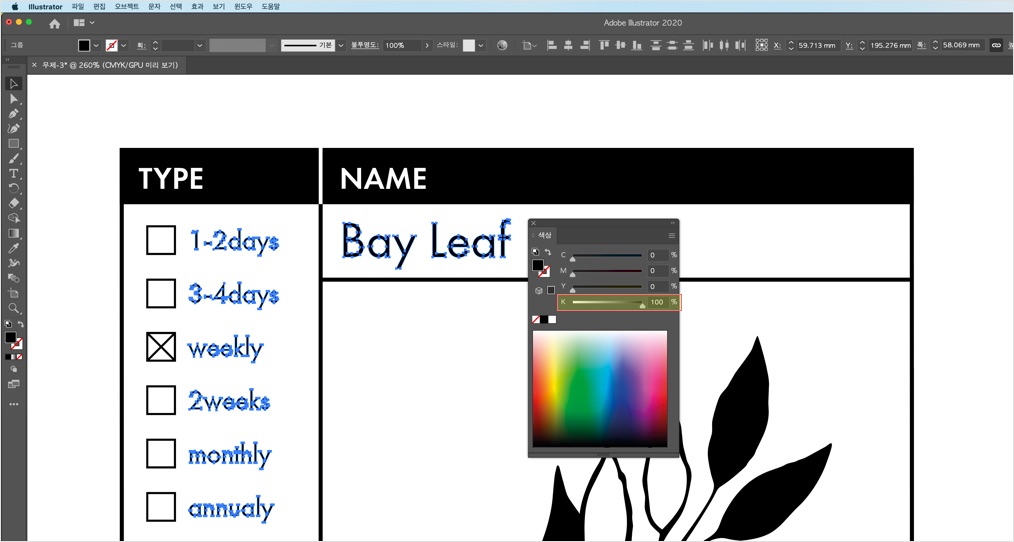Click the 획 stroke label link

pyautogui.click(x=141, y=45)
